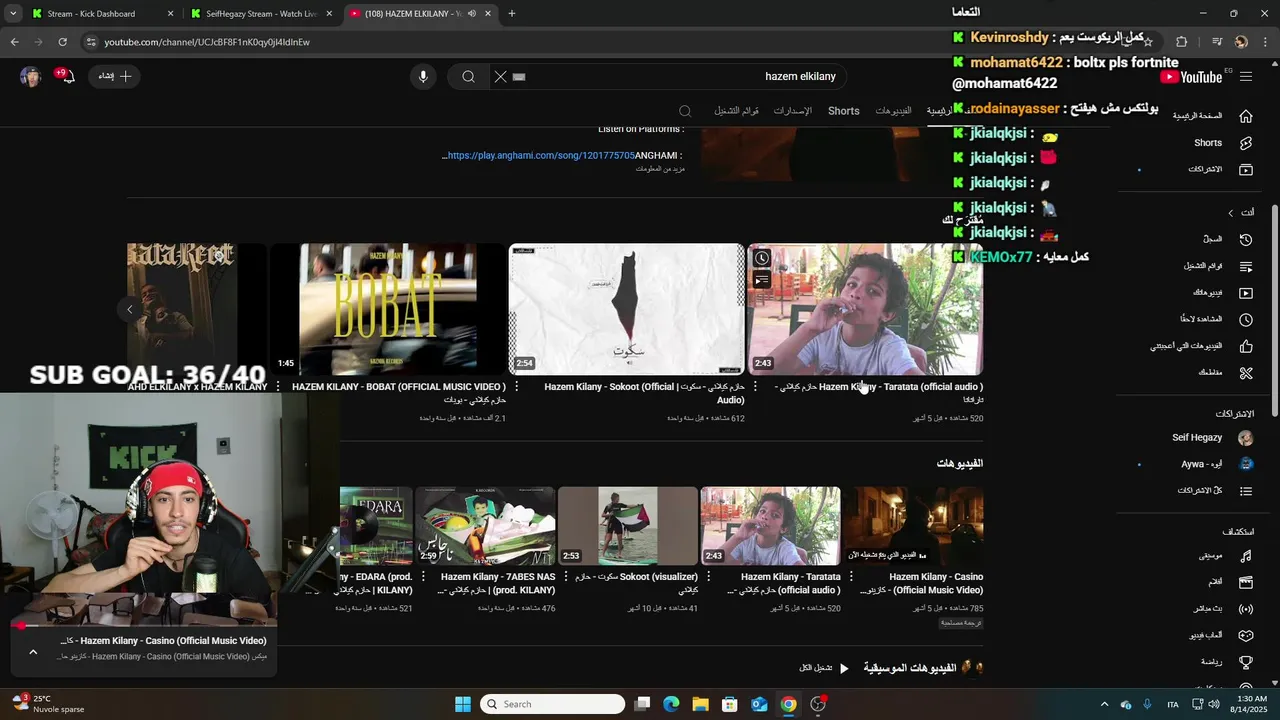Select the channel قوائم التشغيل (Playlists) tab
The width and height of the screenshot is (1280, 720).
click(737, 111)
